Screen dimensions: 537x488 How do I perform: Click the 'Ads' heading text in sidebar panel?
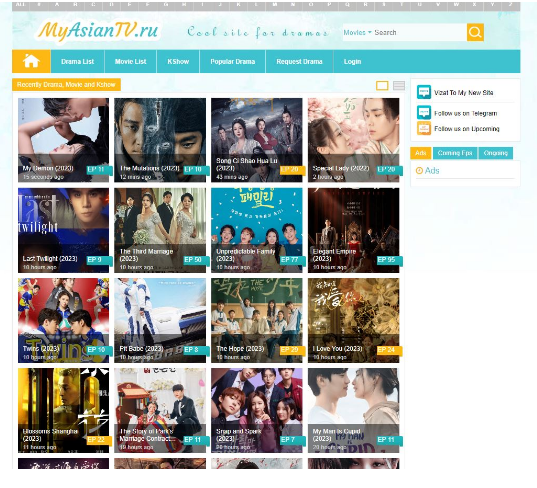(432, 171)
